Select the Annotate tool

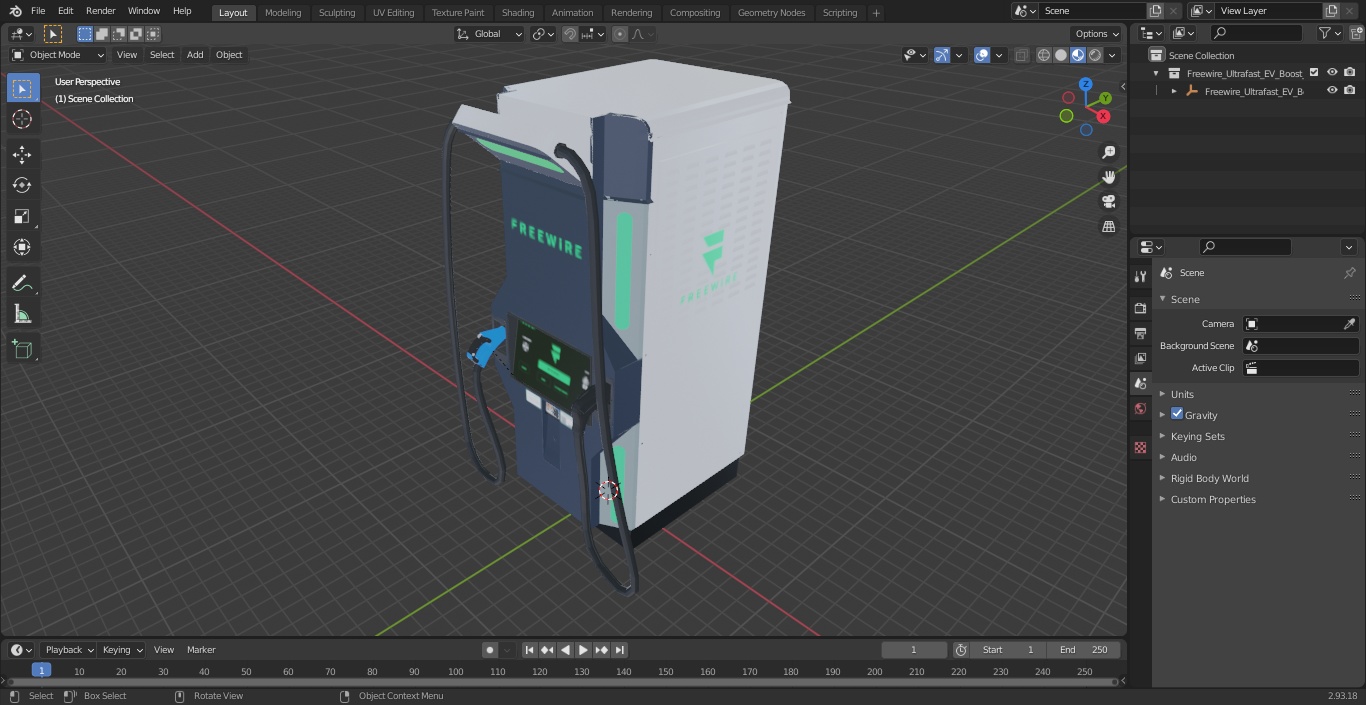[22, 284]
